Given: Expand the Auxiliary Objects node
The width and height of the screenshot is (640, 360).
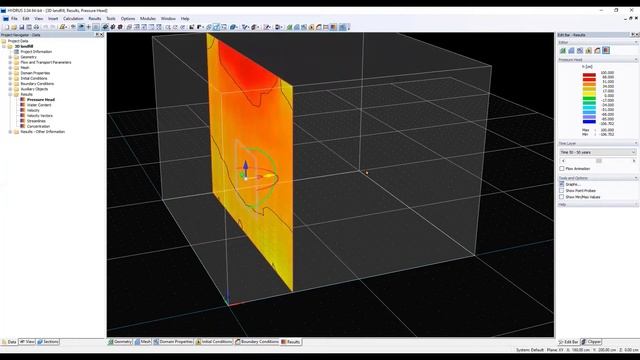Looking at the screenshot, I should pos(10,89).
